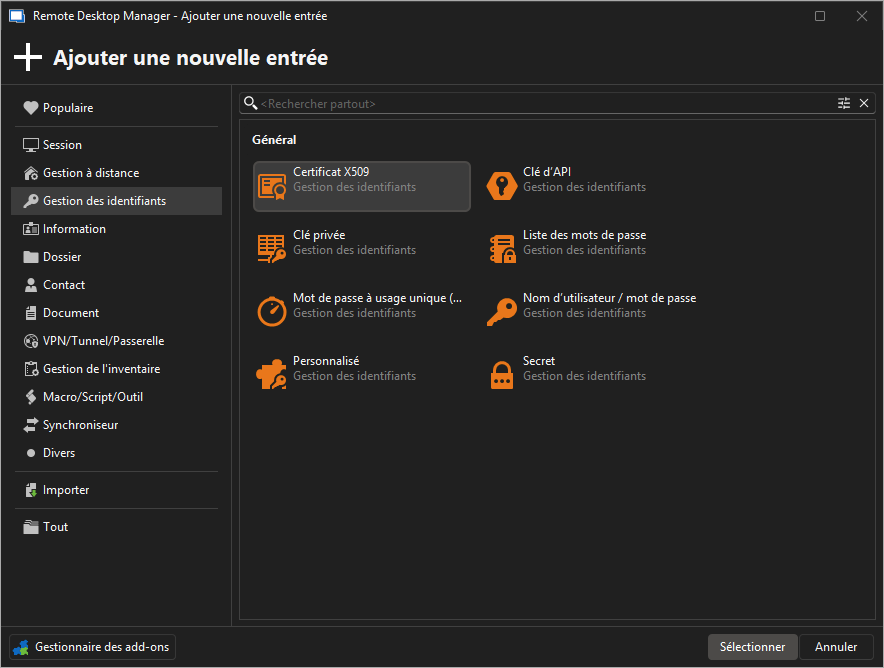This screenshot has height=668, width=884.
Task: Click the Dossier folder icon
Action: [x=30, y=257]
